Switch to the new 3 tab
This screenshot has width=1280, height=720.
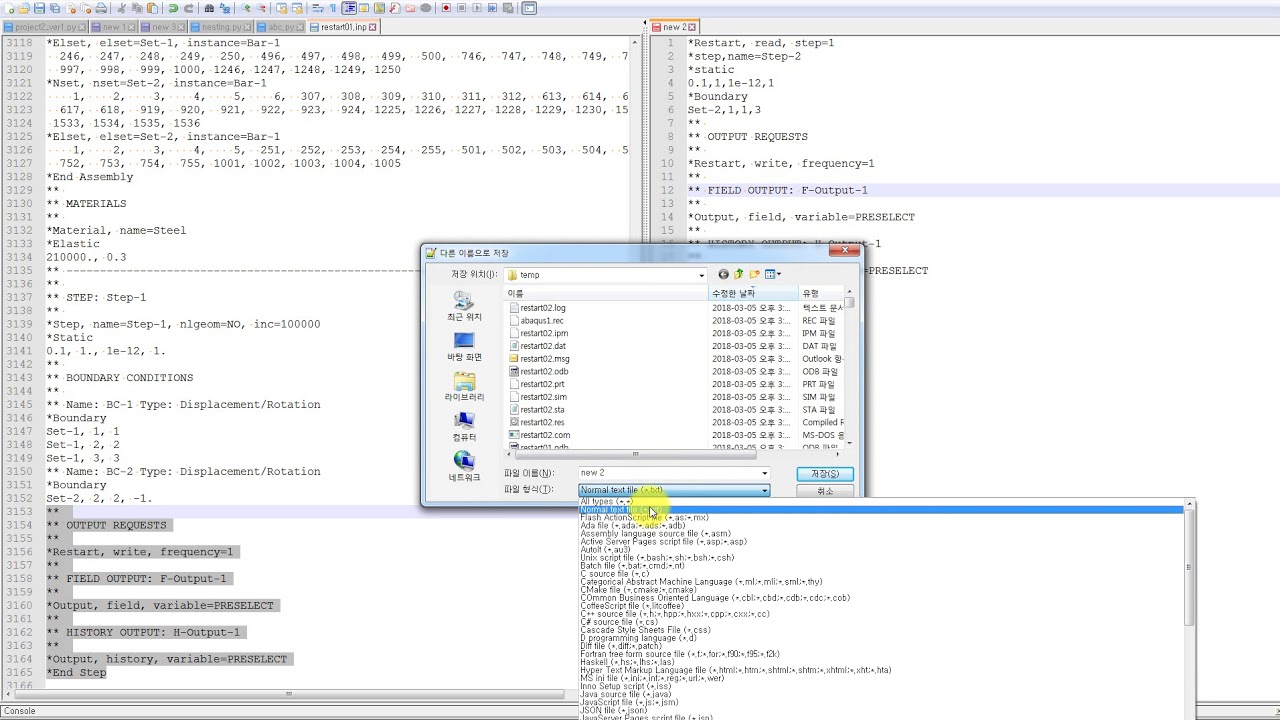163,27
